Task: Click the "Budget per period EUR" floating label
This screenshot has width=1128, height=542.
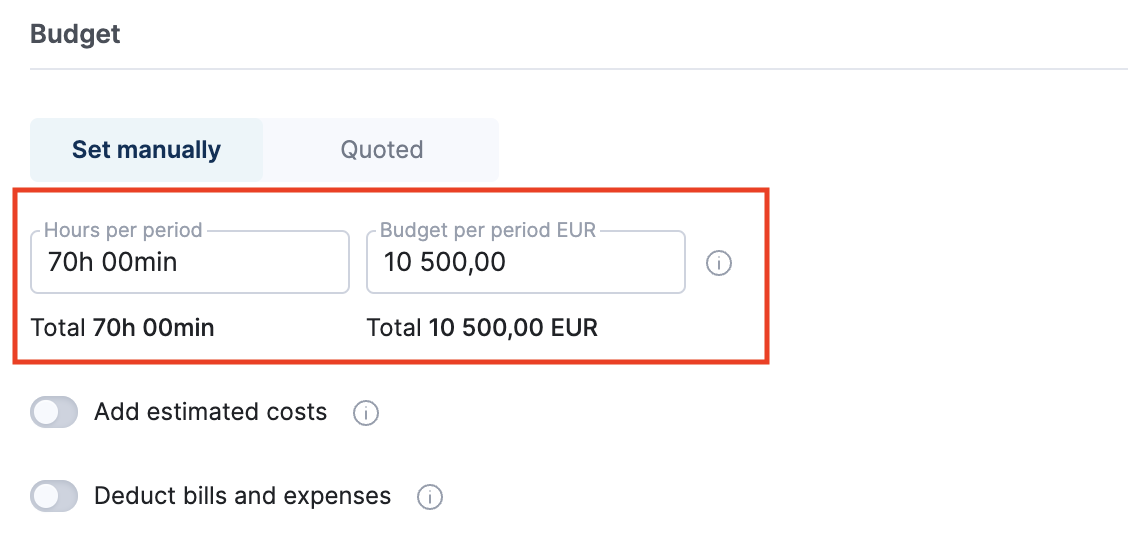Action: click(x=487, y=231)
